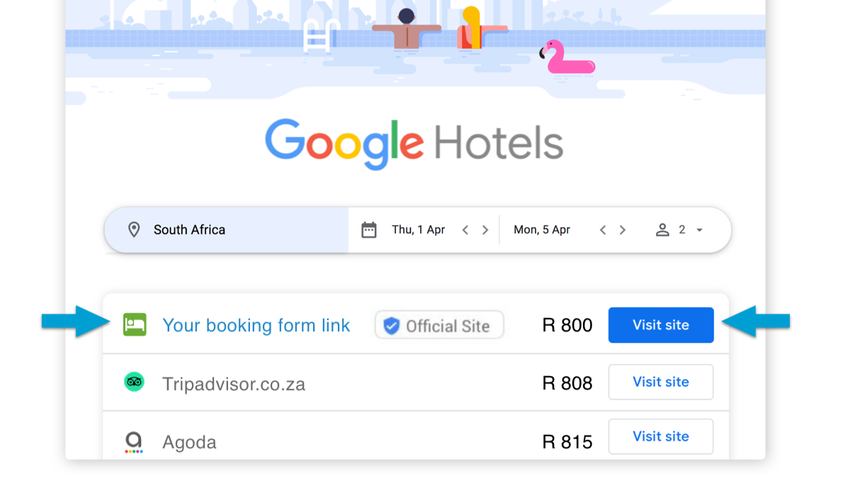The image size is (850, 478).
Task: Open the Your booking form link
Action: [x=256, y=325]
